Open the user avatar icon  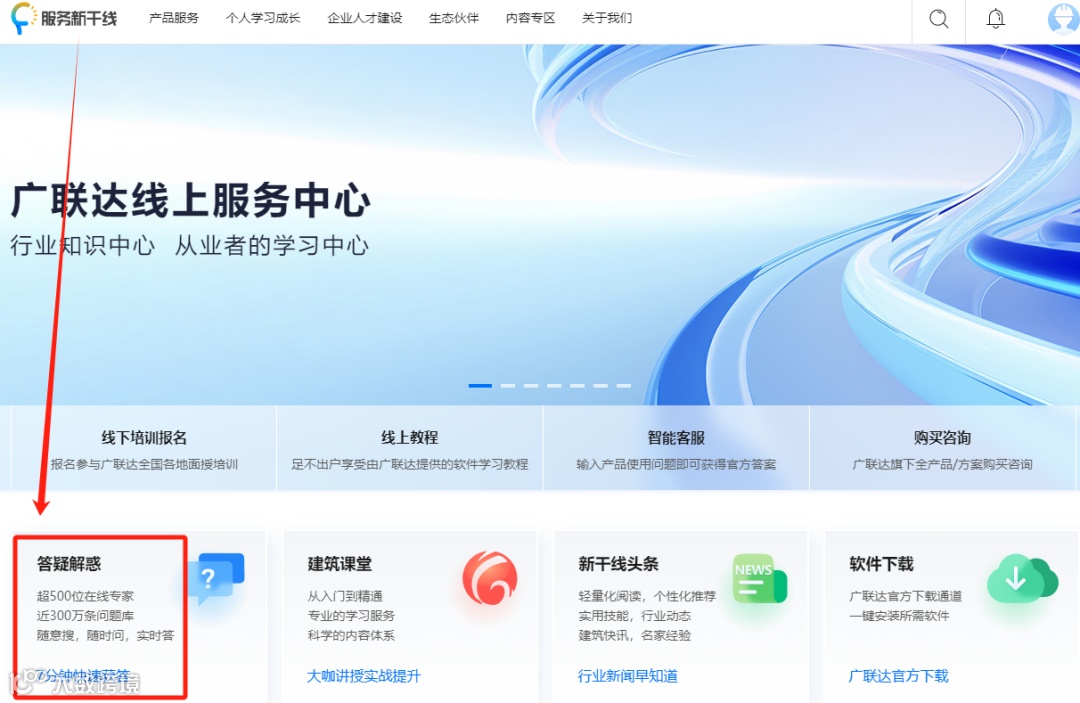(1063, 19)
